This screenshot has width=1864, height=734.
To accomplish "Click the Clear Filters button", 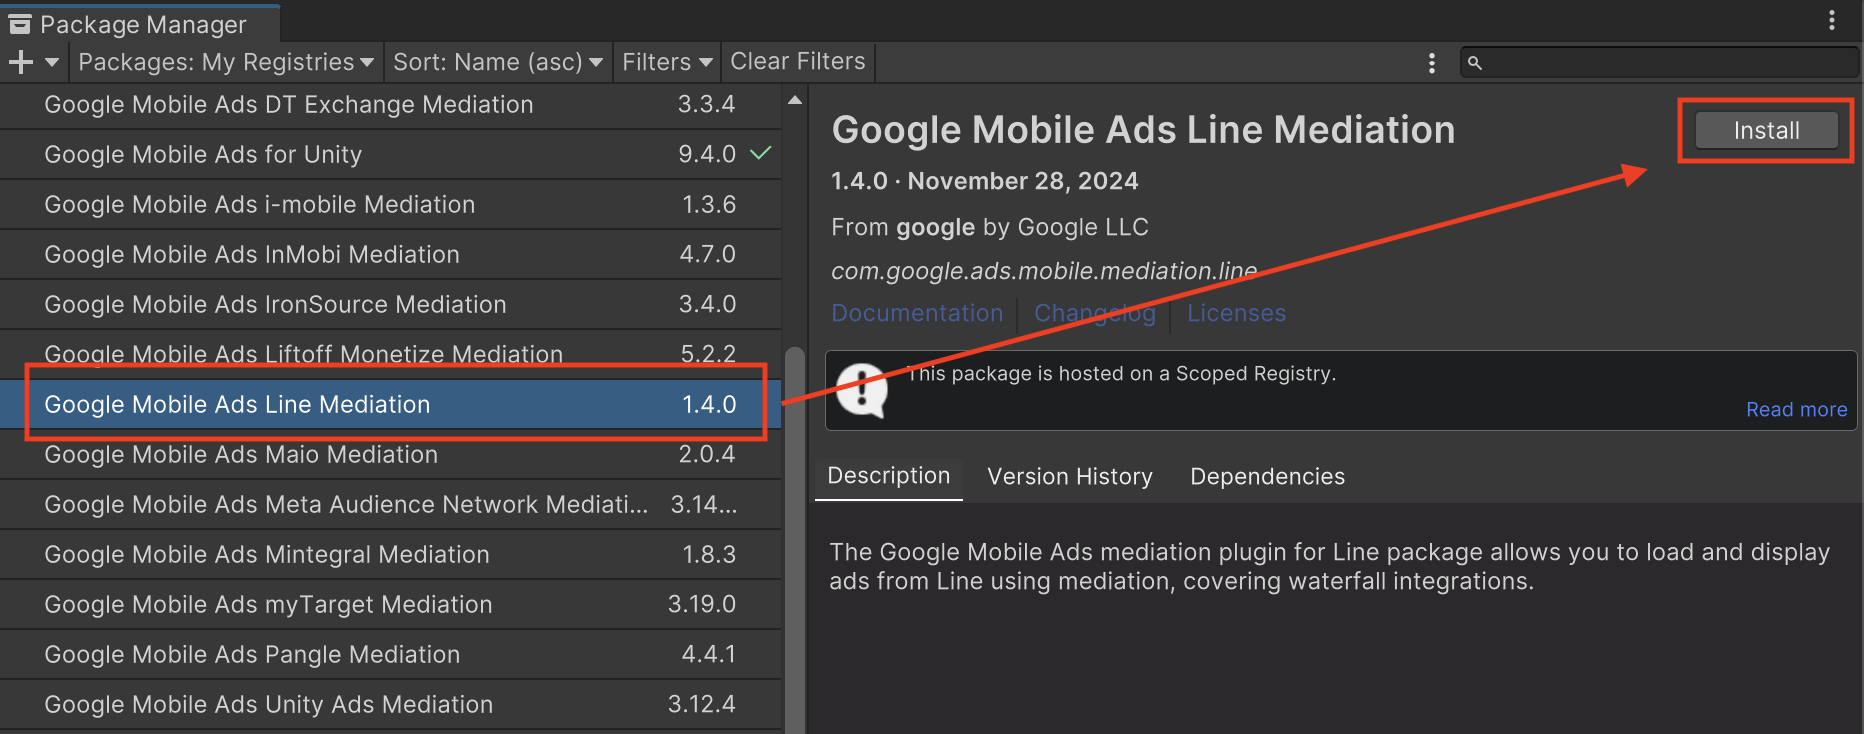I will click(x=797, y=62).
